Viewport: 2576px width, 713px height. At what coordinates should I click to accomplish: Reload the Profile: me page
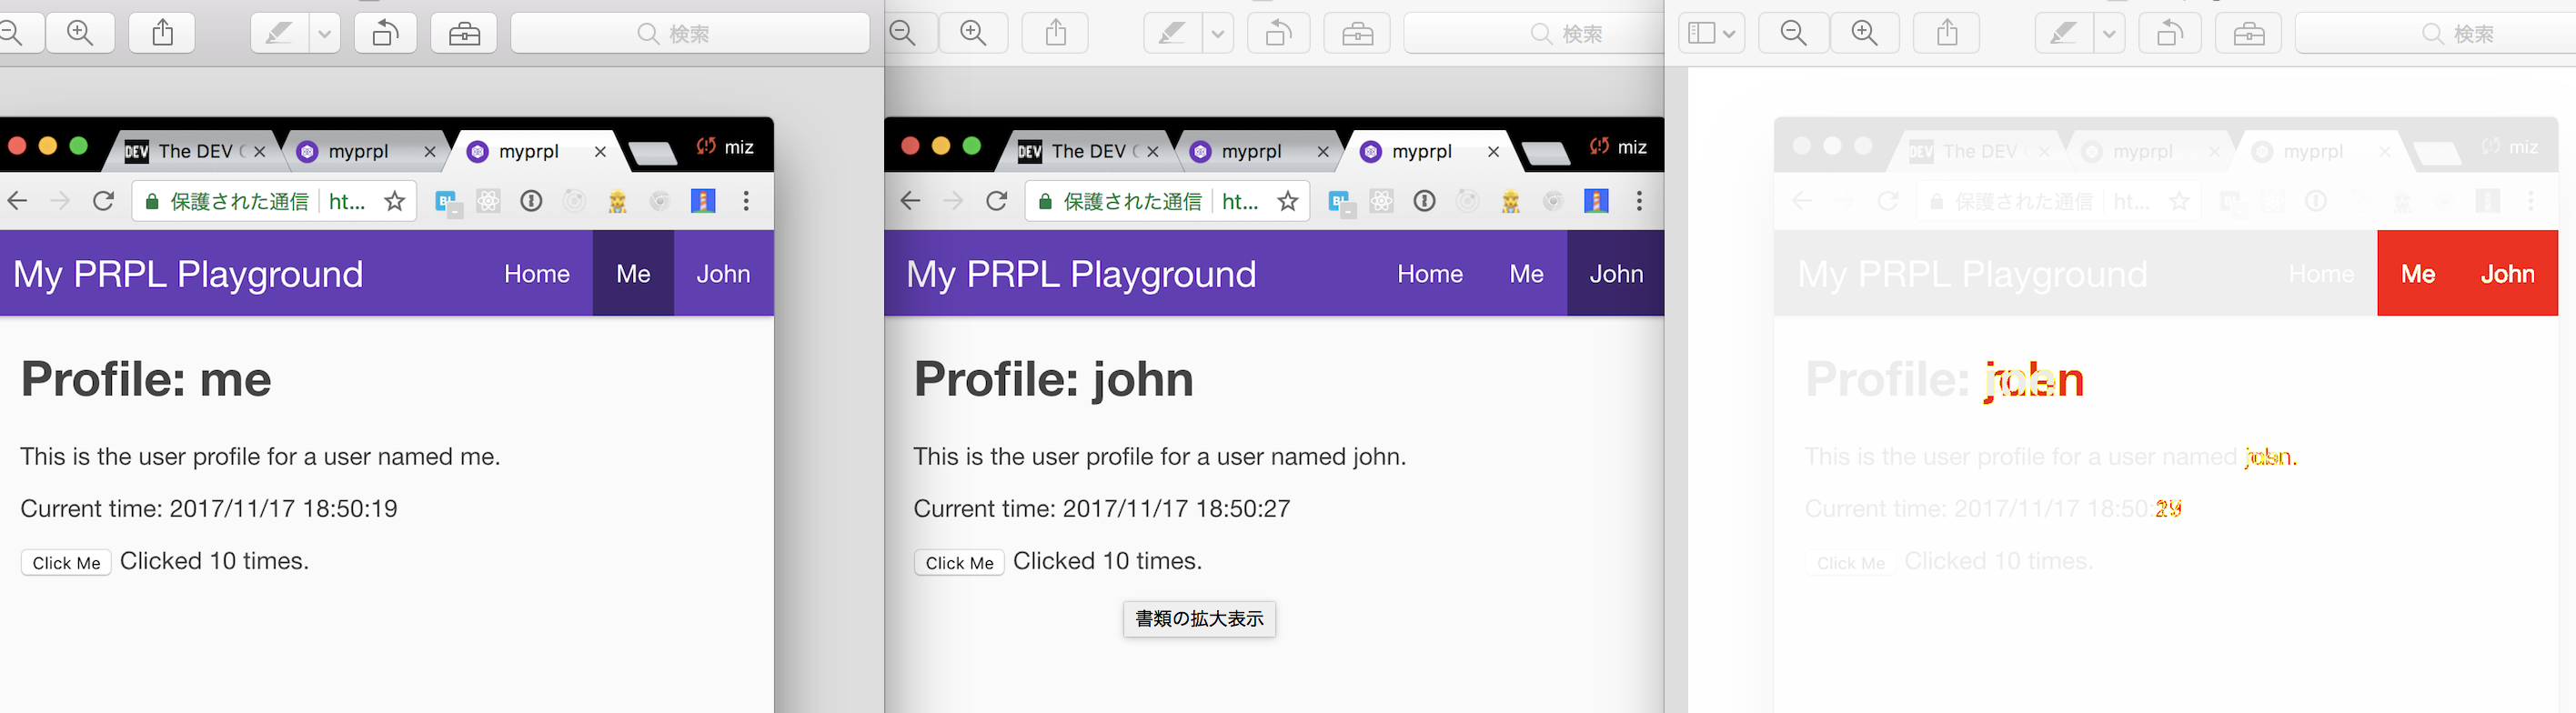(x=103, y=201)
